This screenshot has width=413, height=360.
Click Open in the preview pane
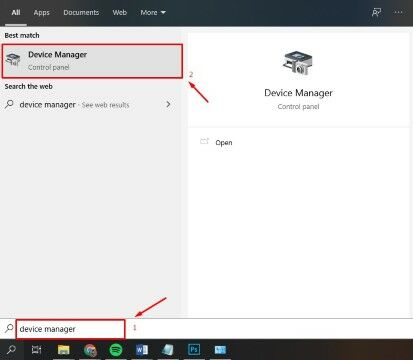[224, 143]
